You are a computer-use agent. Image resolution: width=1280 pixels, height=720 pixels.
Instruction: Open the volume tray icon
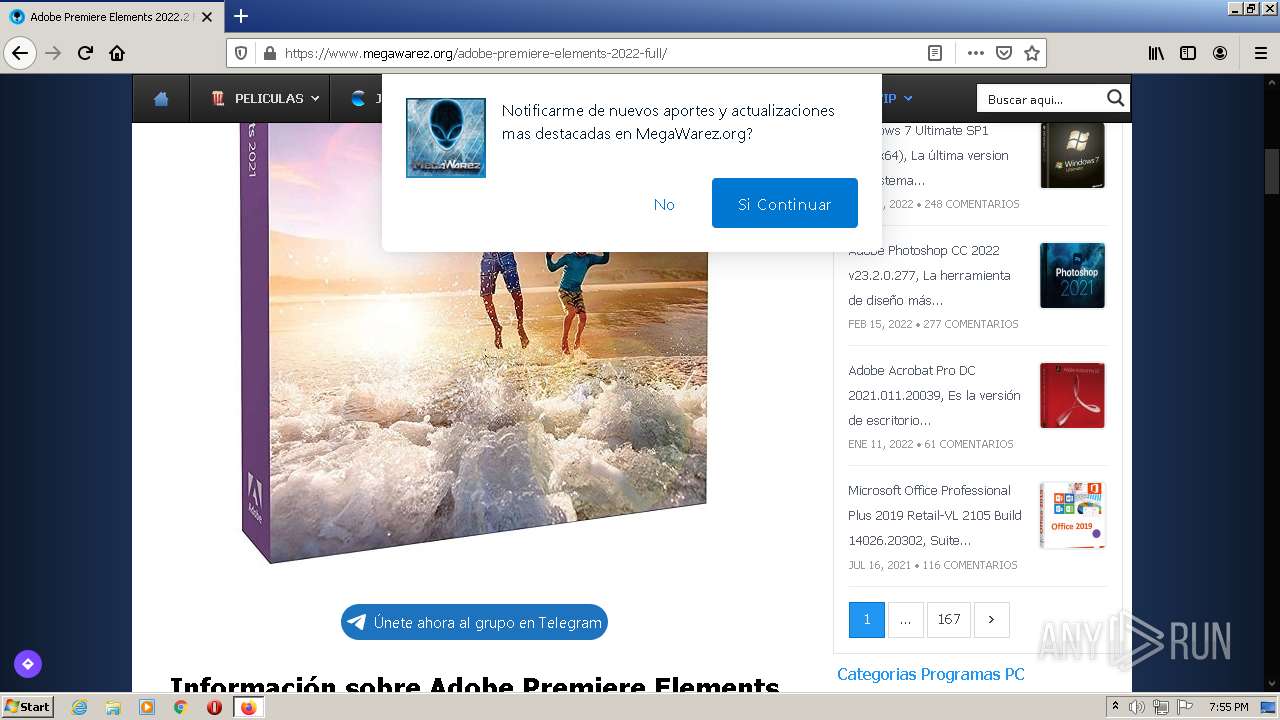coord(1138,707)
